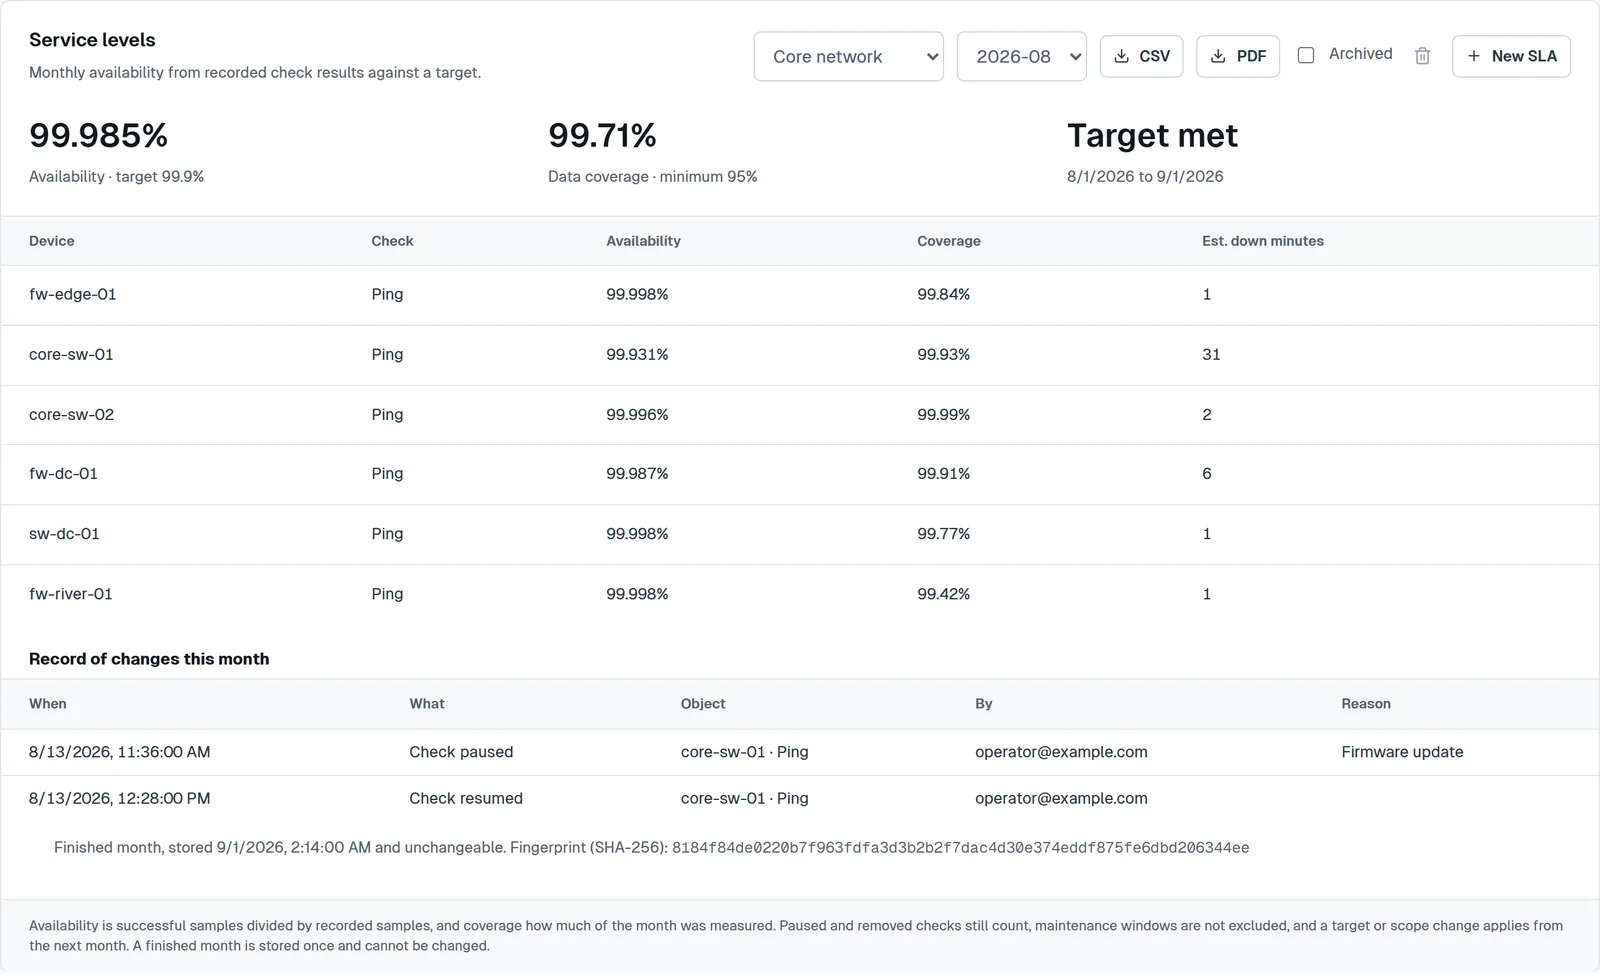Click the Coverage column header
Image resolution: width=1600 pixels, height=973 pixels.
[949, 241]
